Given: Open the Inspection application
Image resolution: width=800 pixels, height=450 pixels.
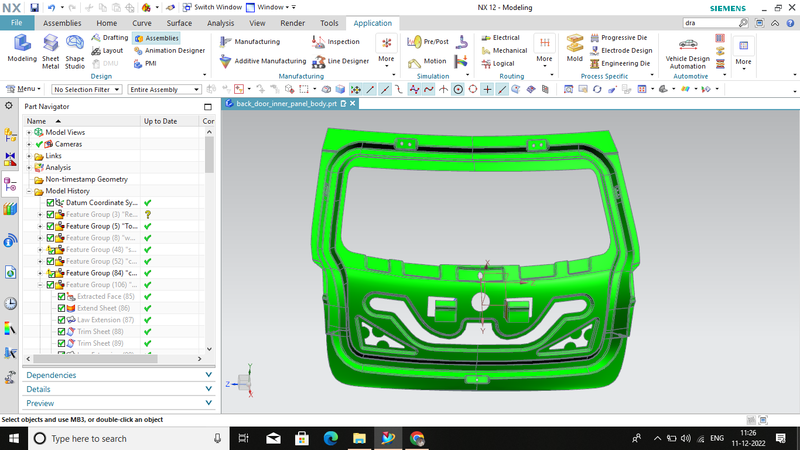Looking at the screenshot, I should (336, 42).
